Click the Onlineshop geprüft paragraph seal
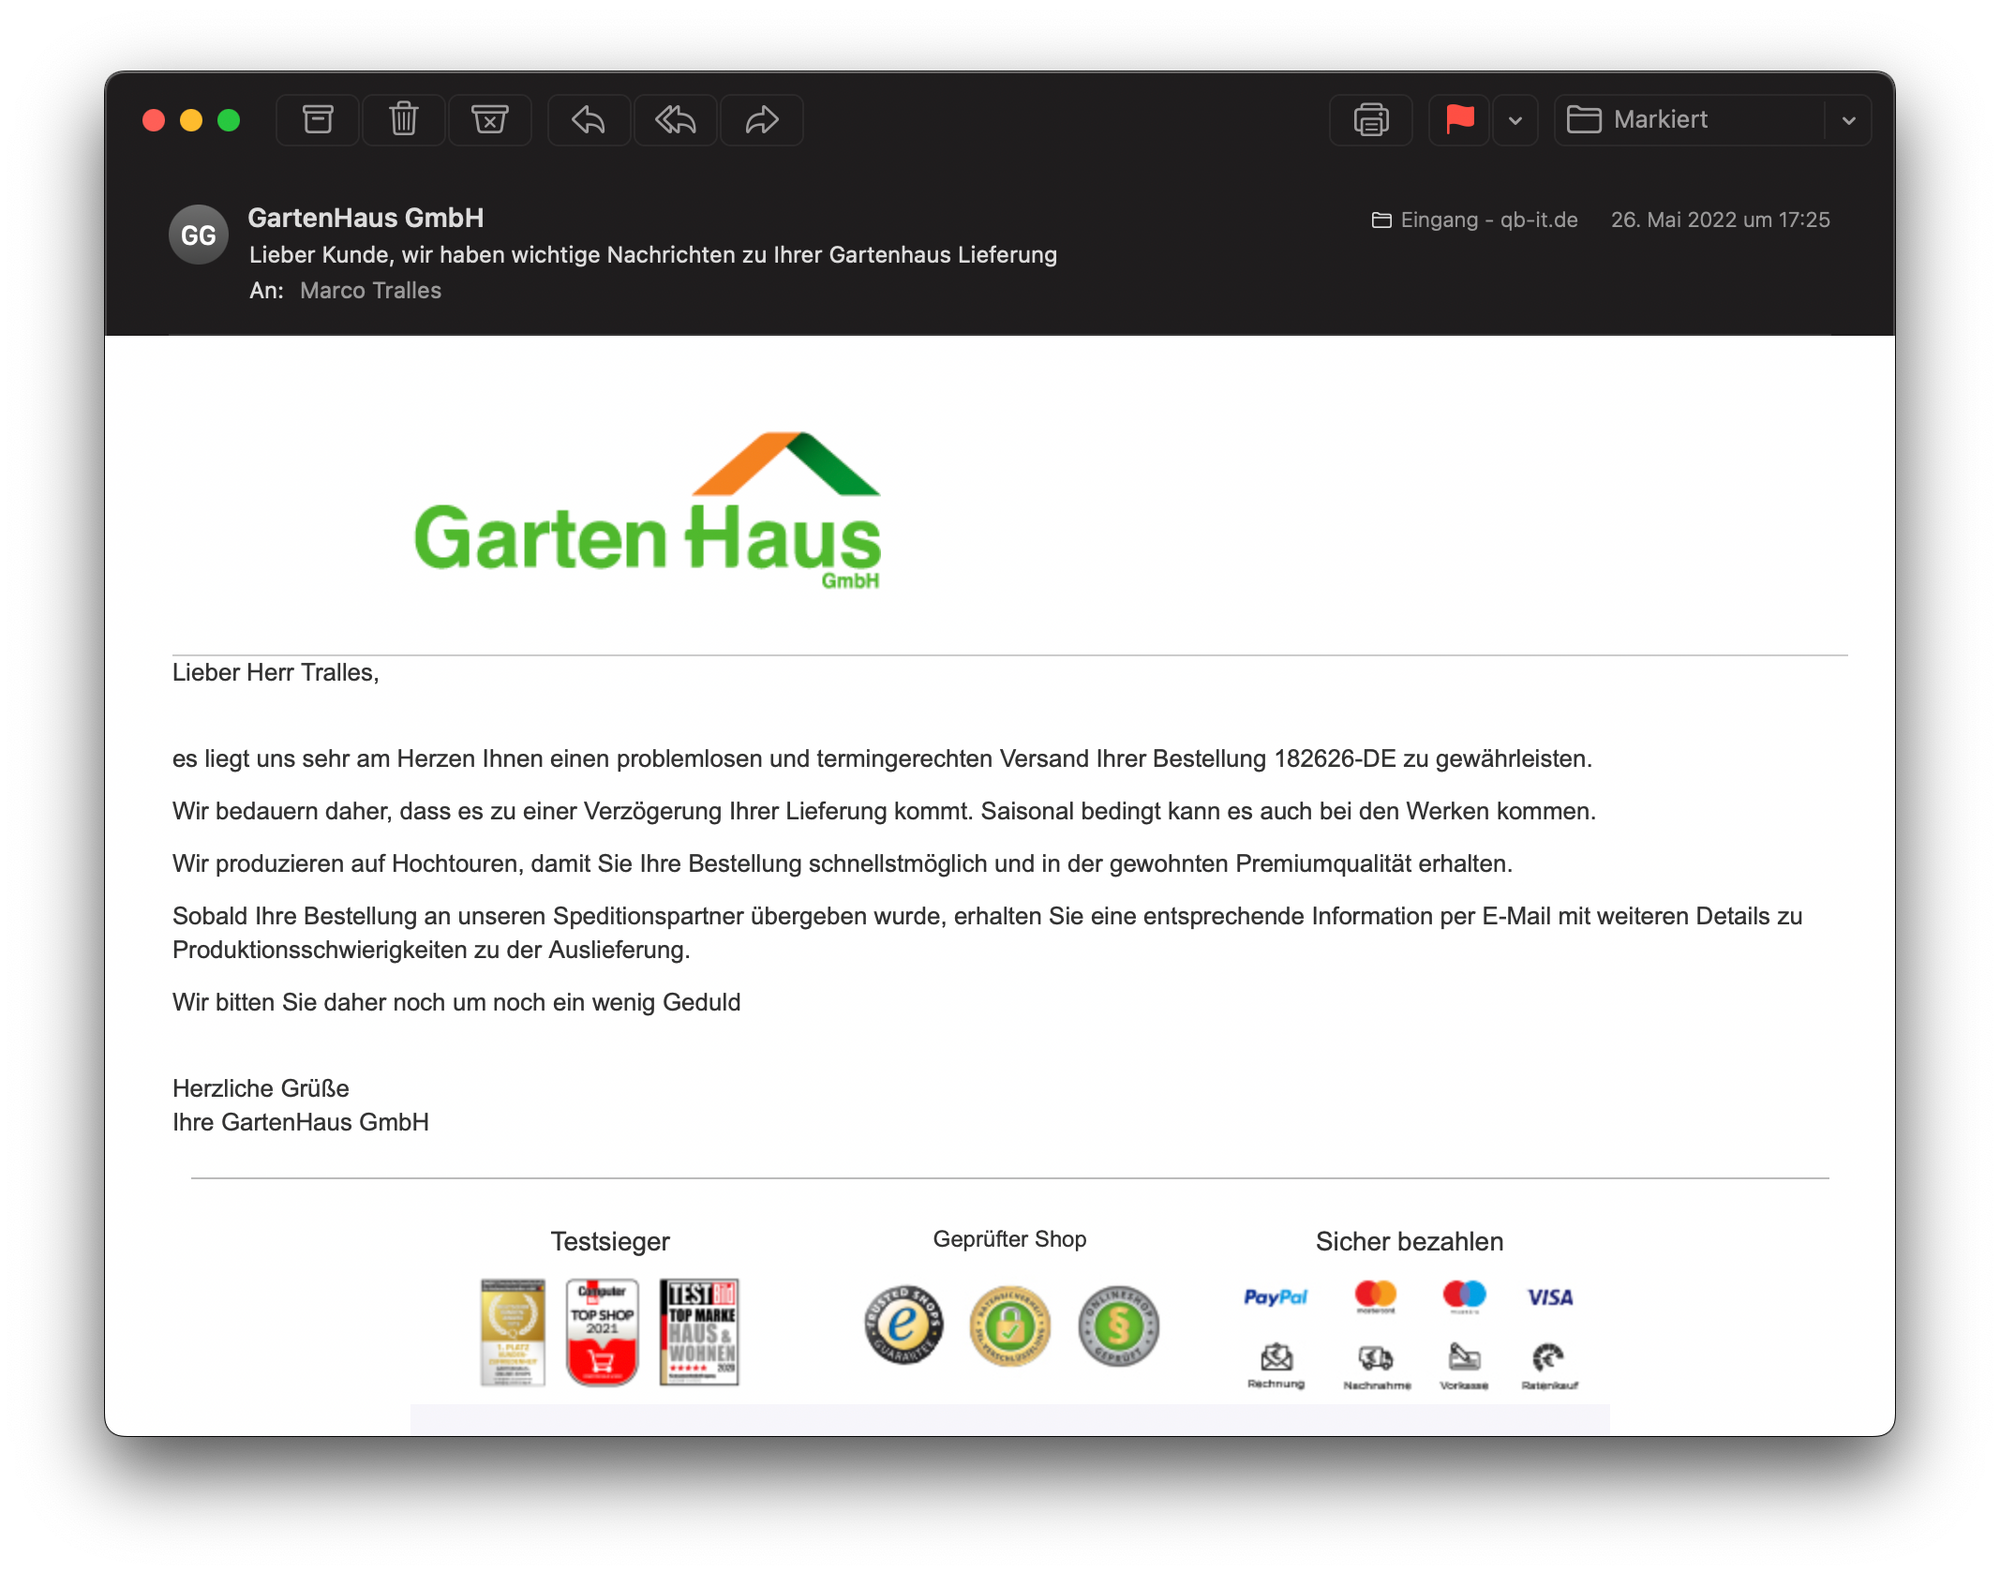2000x1575 pixels. click(1118, 1326)
